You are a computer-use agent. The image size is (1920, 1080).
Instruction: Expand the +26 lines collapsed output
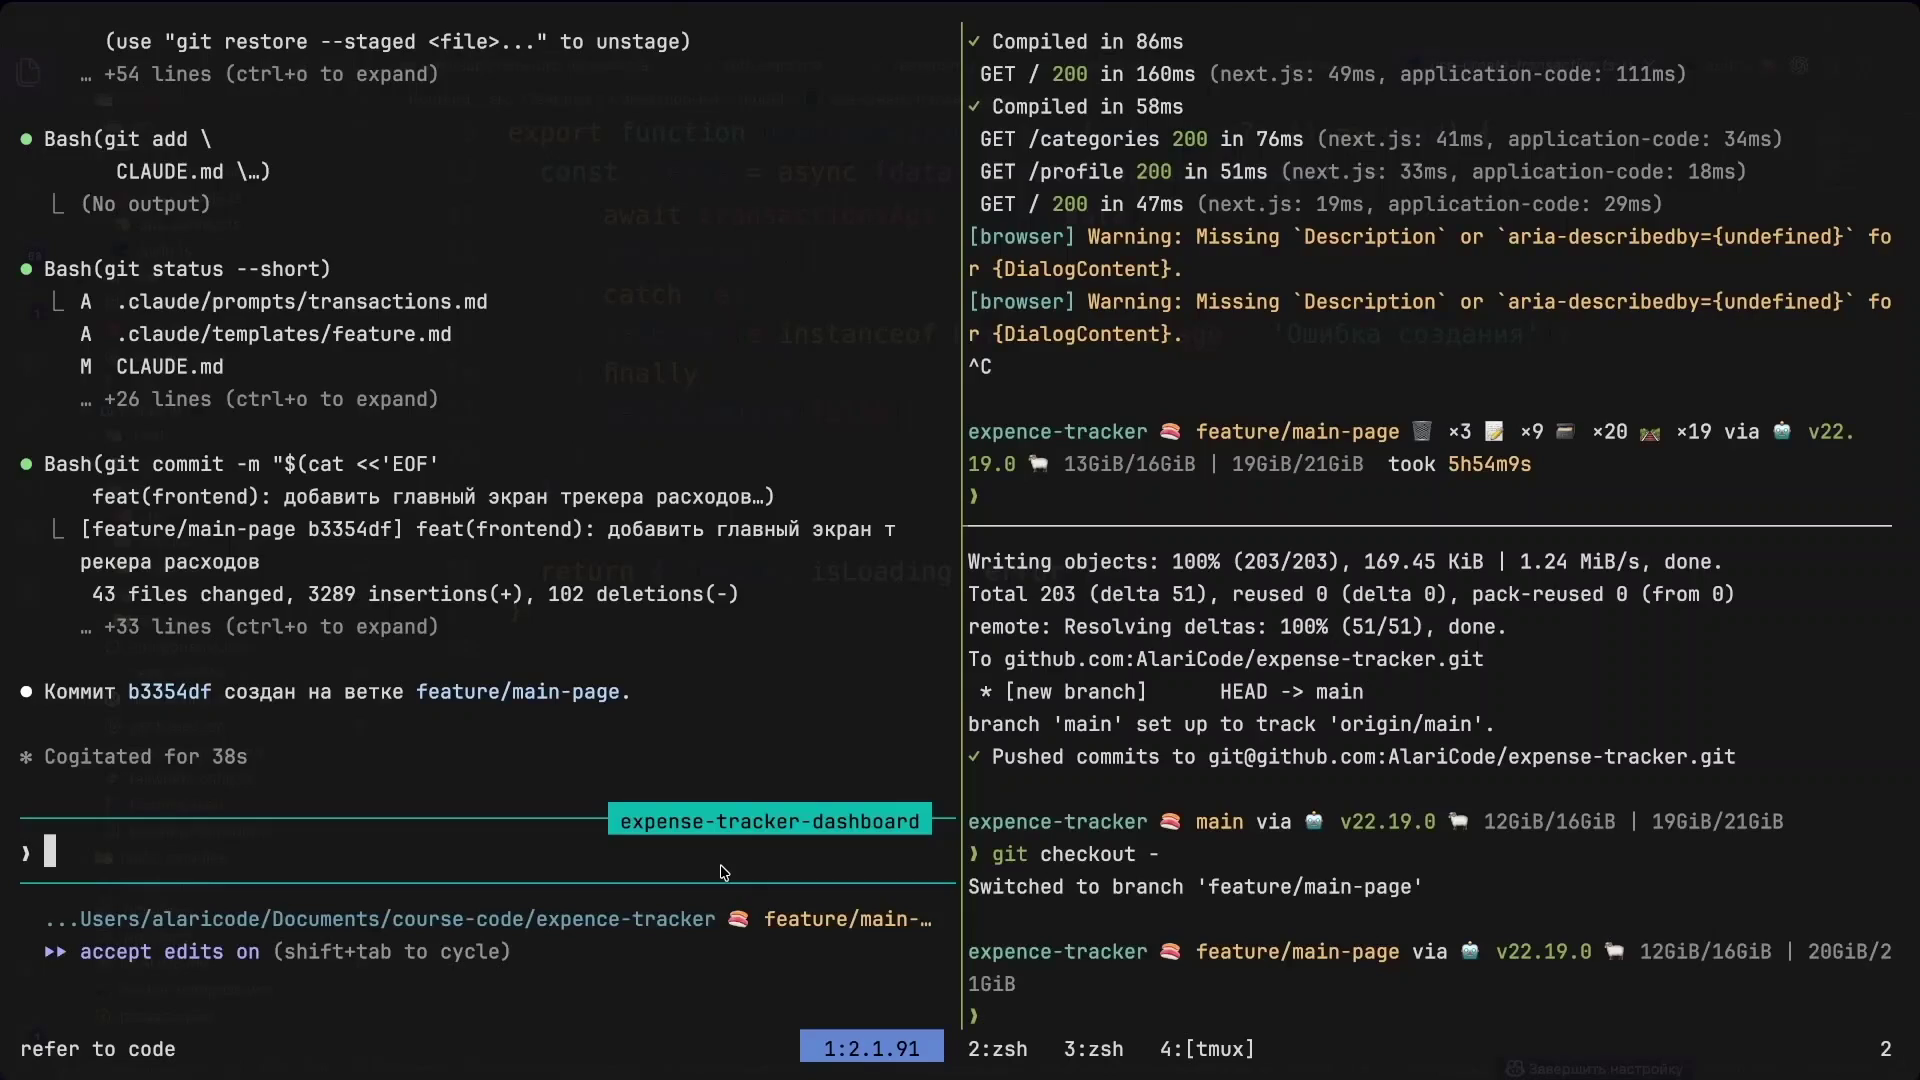click(x=259, y=399)
